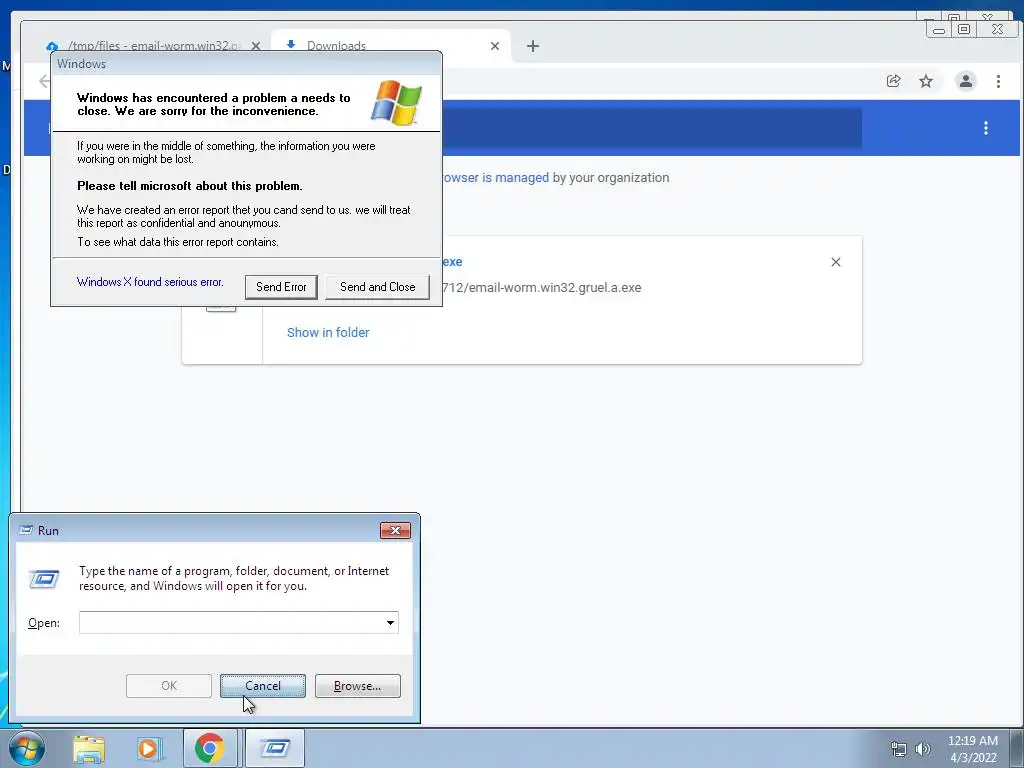Open the Downloads page more actions menu
The height and width of the screenshot is (768, 1024).
tap(986, 128)
